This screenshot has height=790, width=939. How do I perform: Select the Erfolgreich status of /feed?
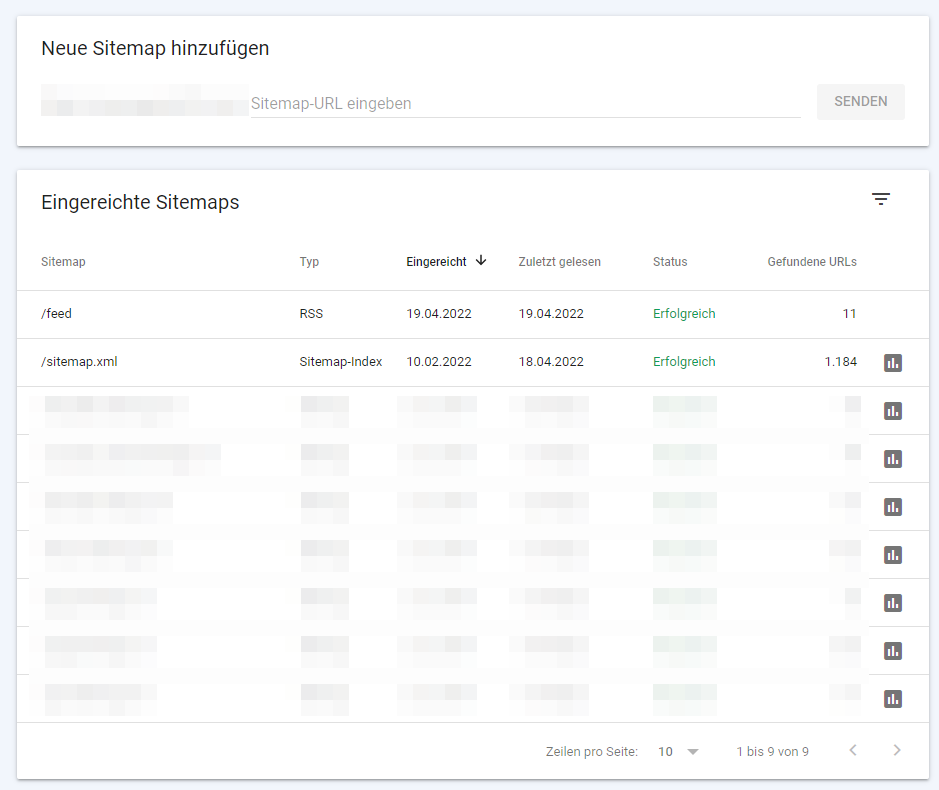point(684,313)
